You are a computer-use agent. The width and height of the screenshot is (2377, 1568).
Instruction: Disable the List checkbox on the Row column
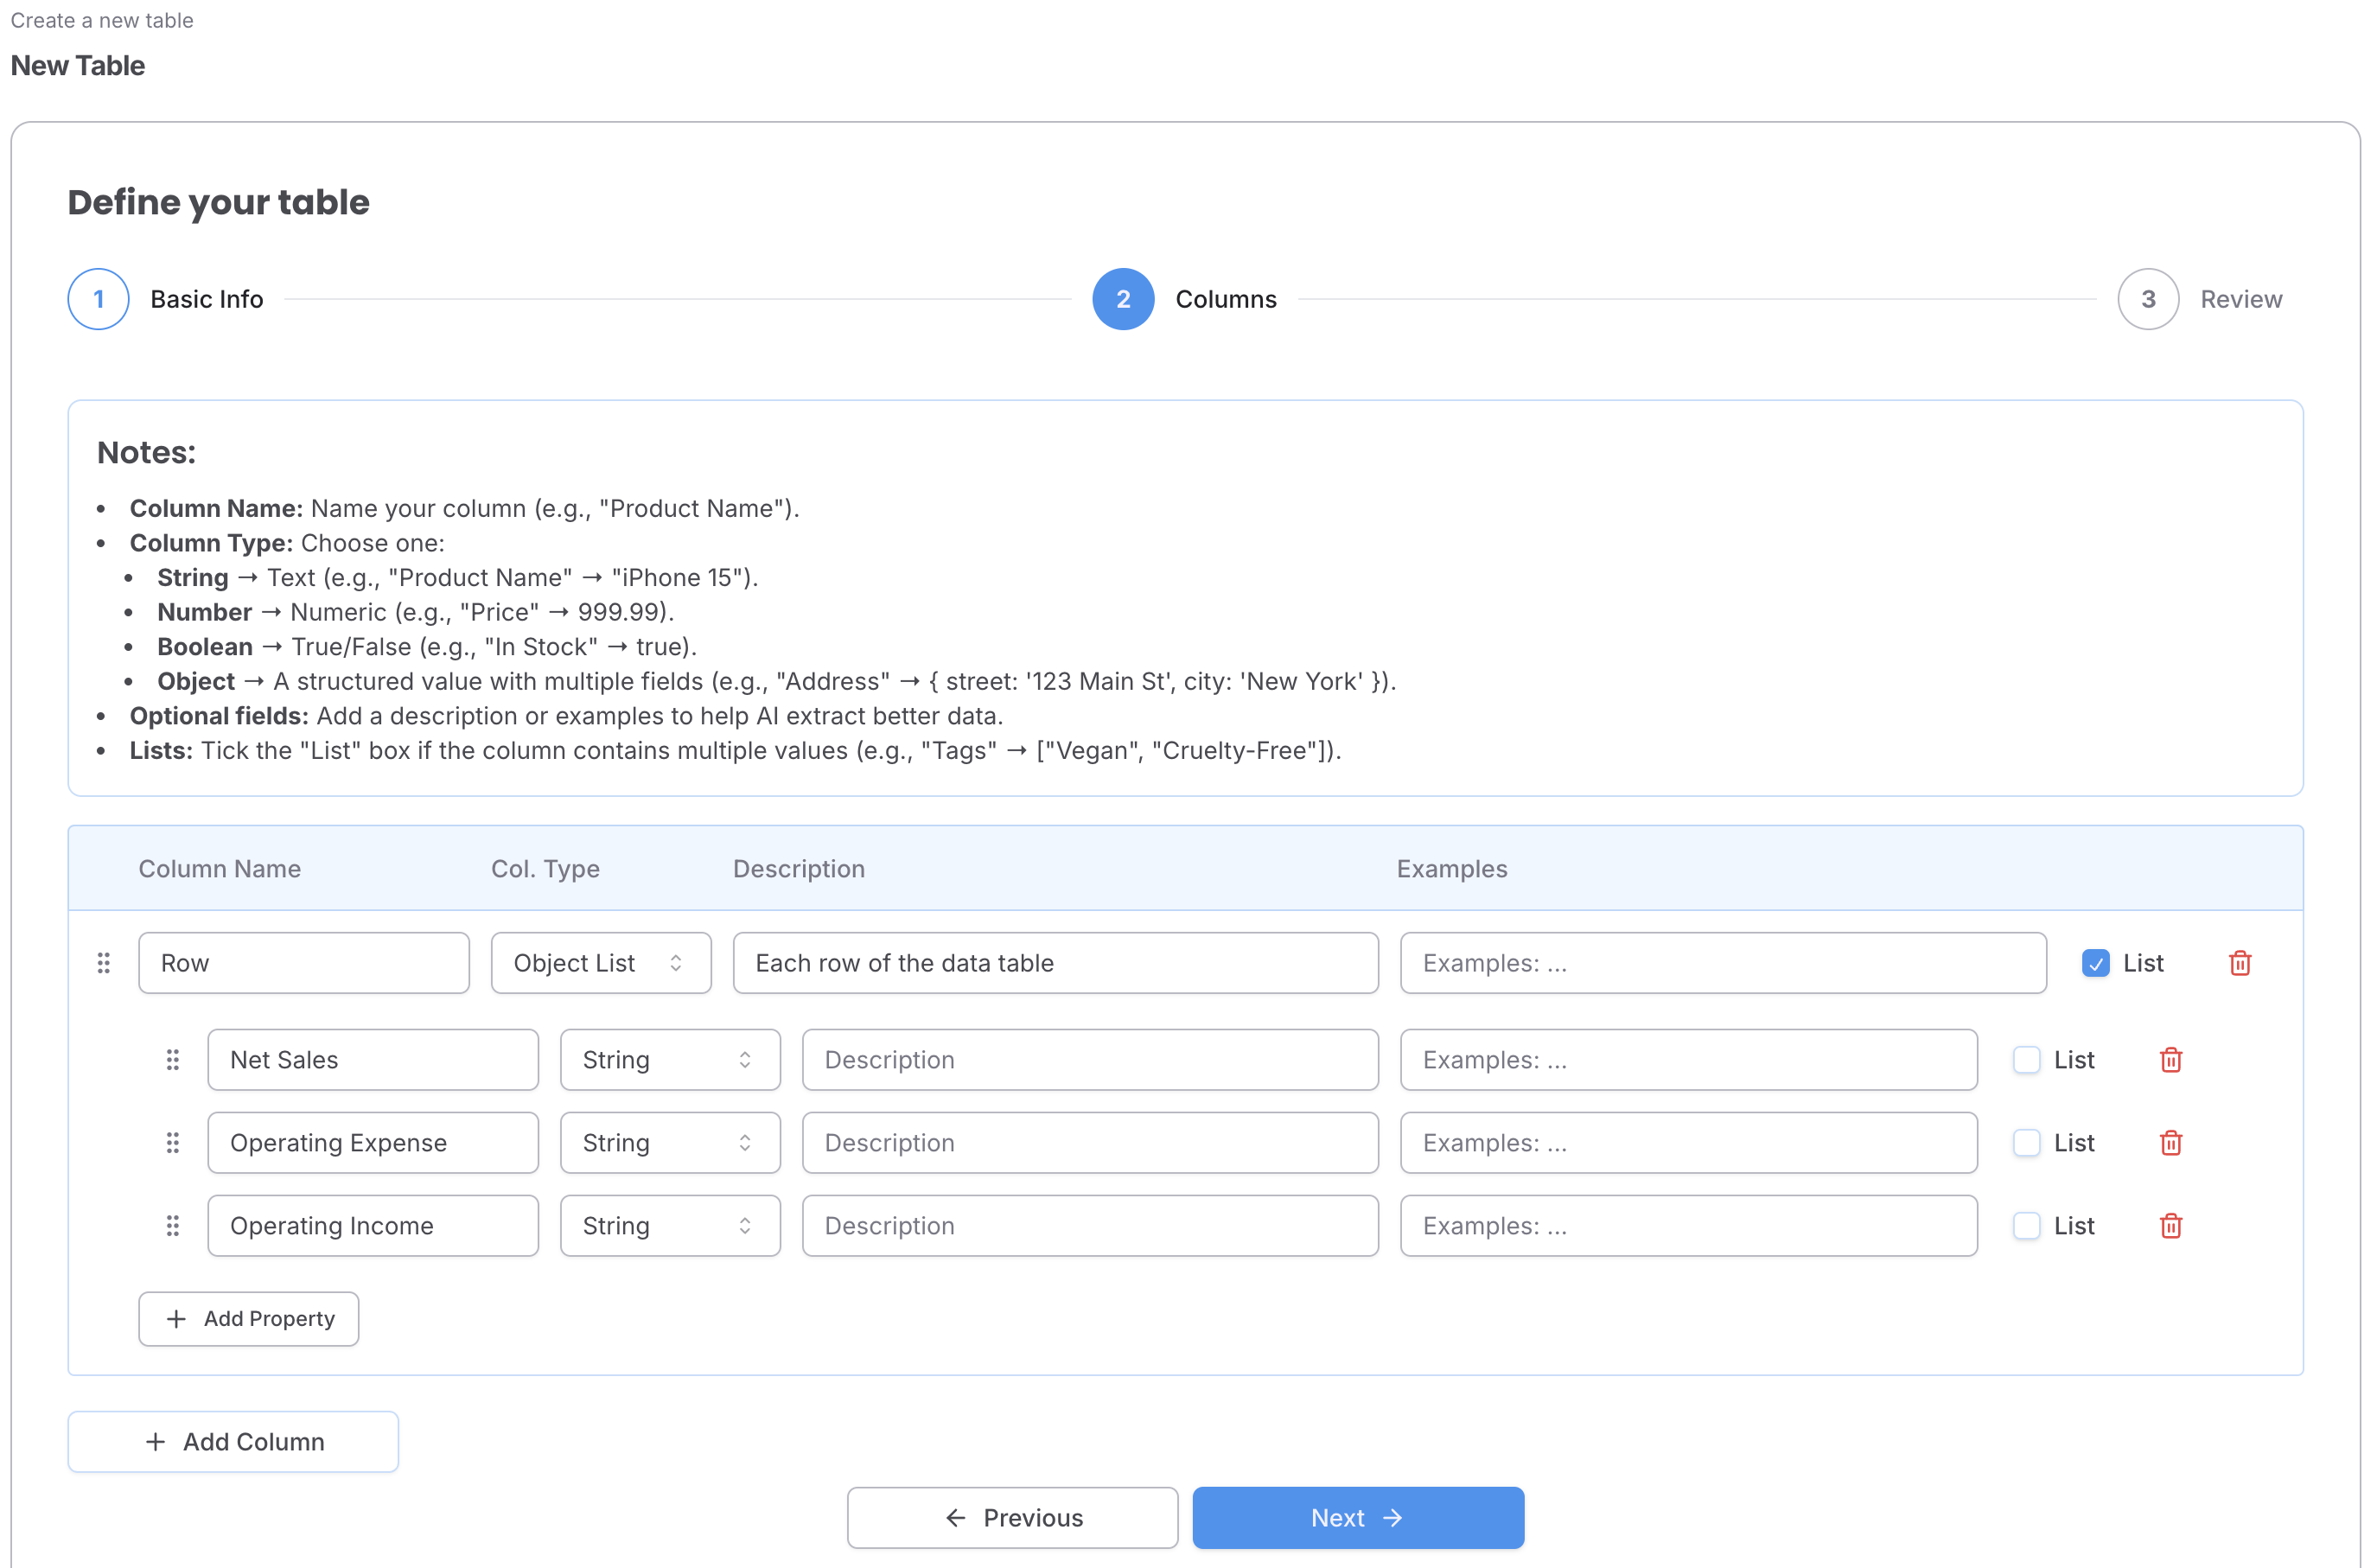coord(2095,963)
